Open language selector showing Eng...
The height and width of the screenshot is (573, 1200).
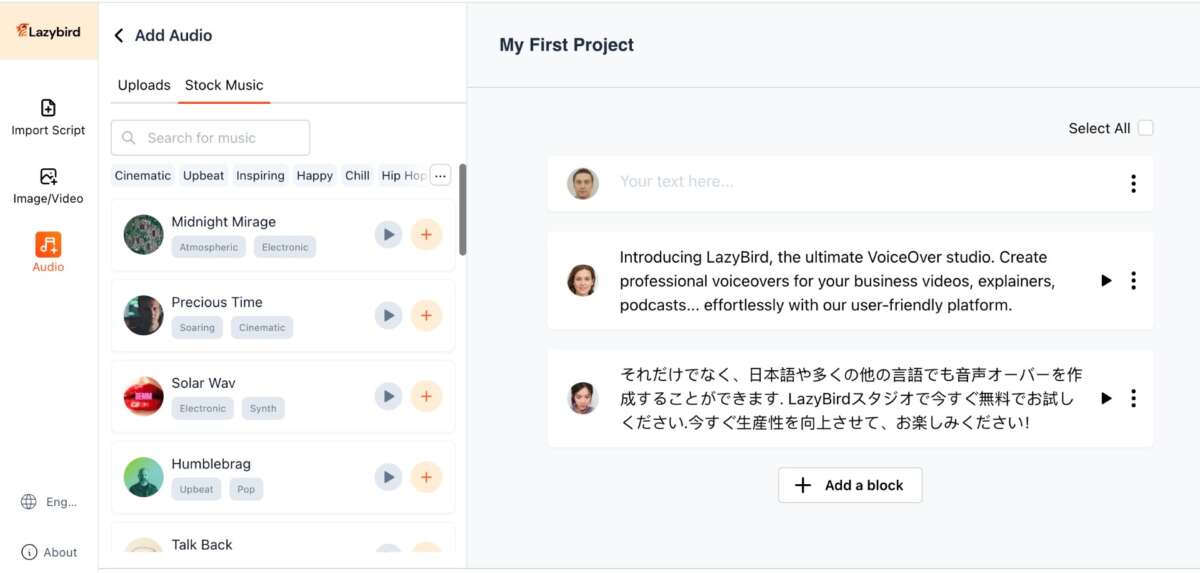[x=49, y=502]
